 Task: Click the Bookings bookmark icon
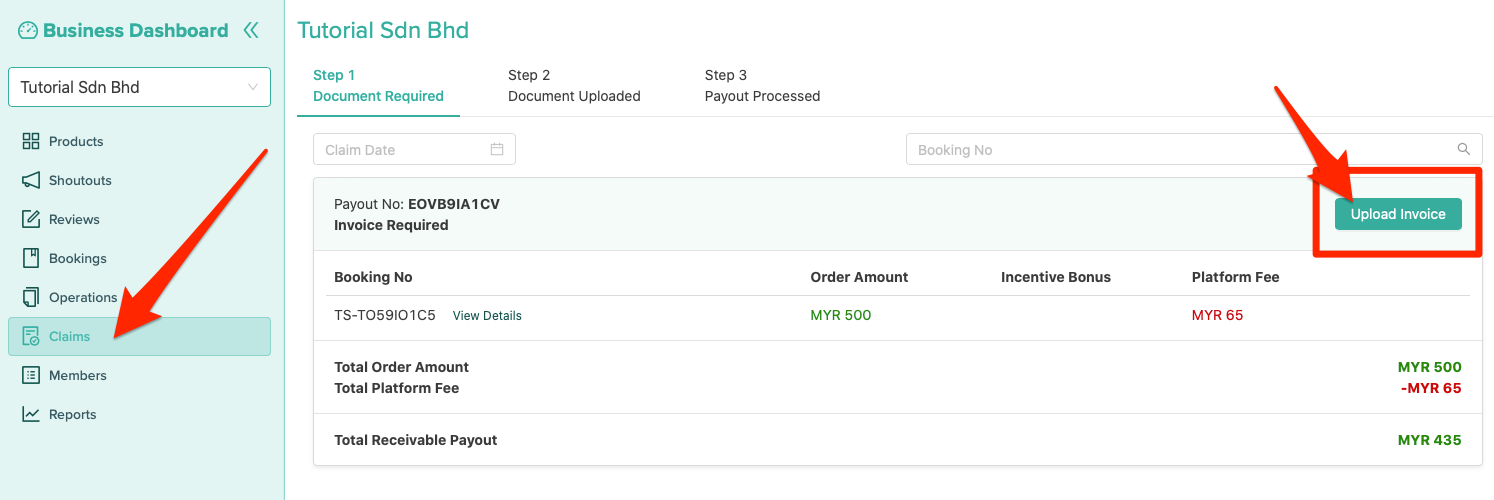[x=31, y=258]
